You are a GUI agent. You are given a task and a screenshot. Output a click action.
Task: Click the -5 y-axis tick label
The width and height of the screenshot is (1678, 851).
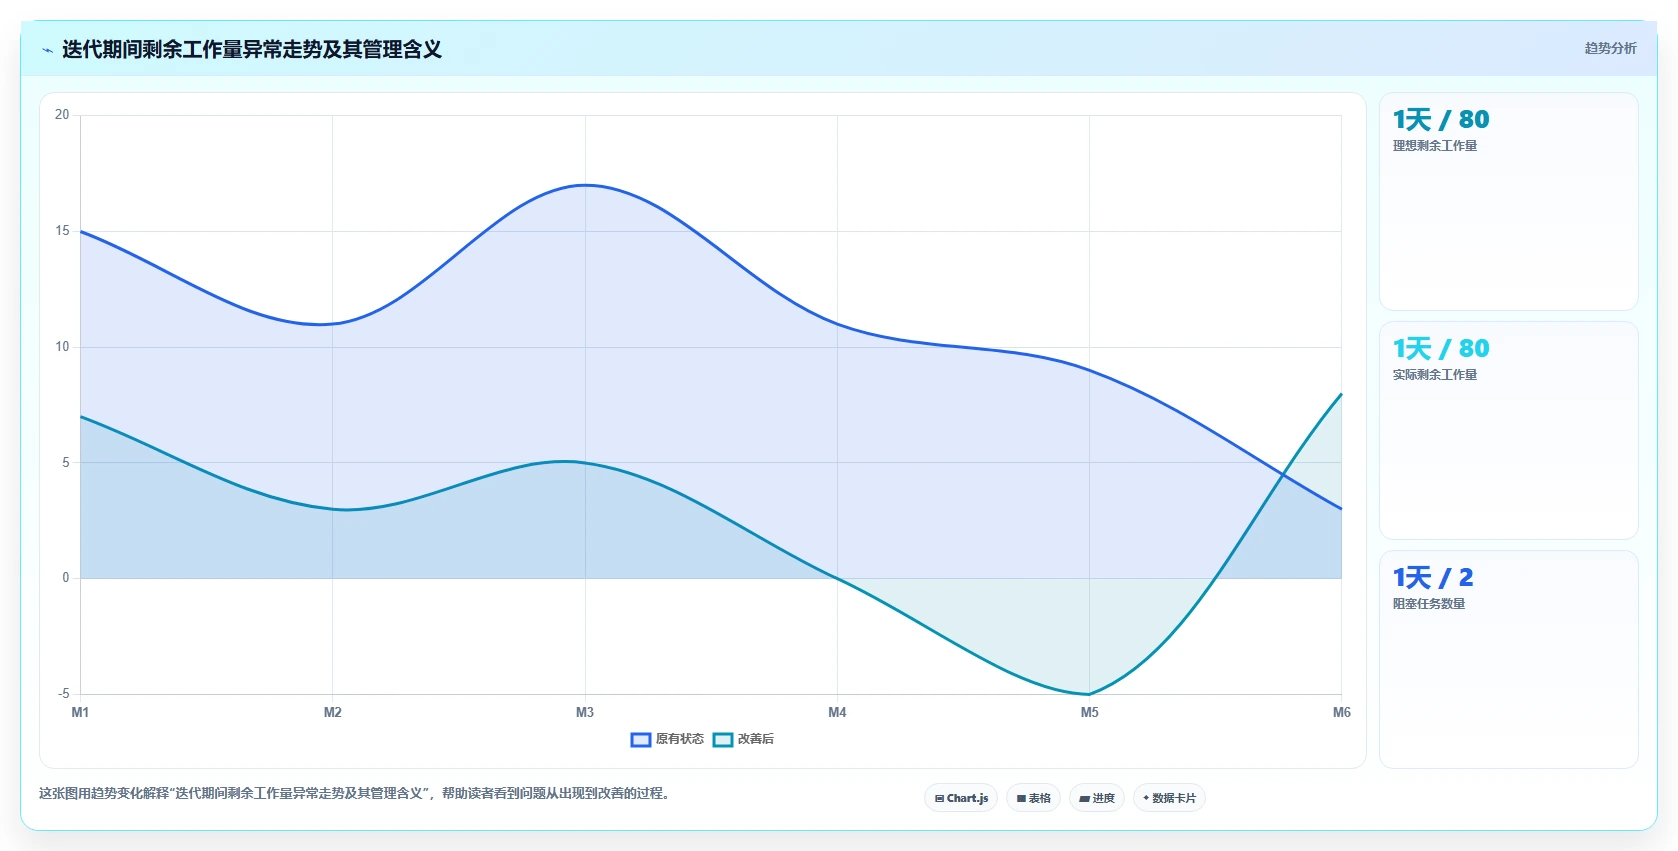[x=64, y=694]
